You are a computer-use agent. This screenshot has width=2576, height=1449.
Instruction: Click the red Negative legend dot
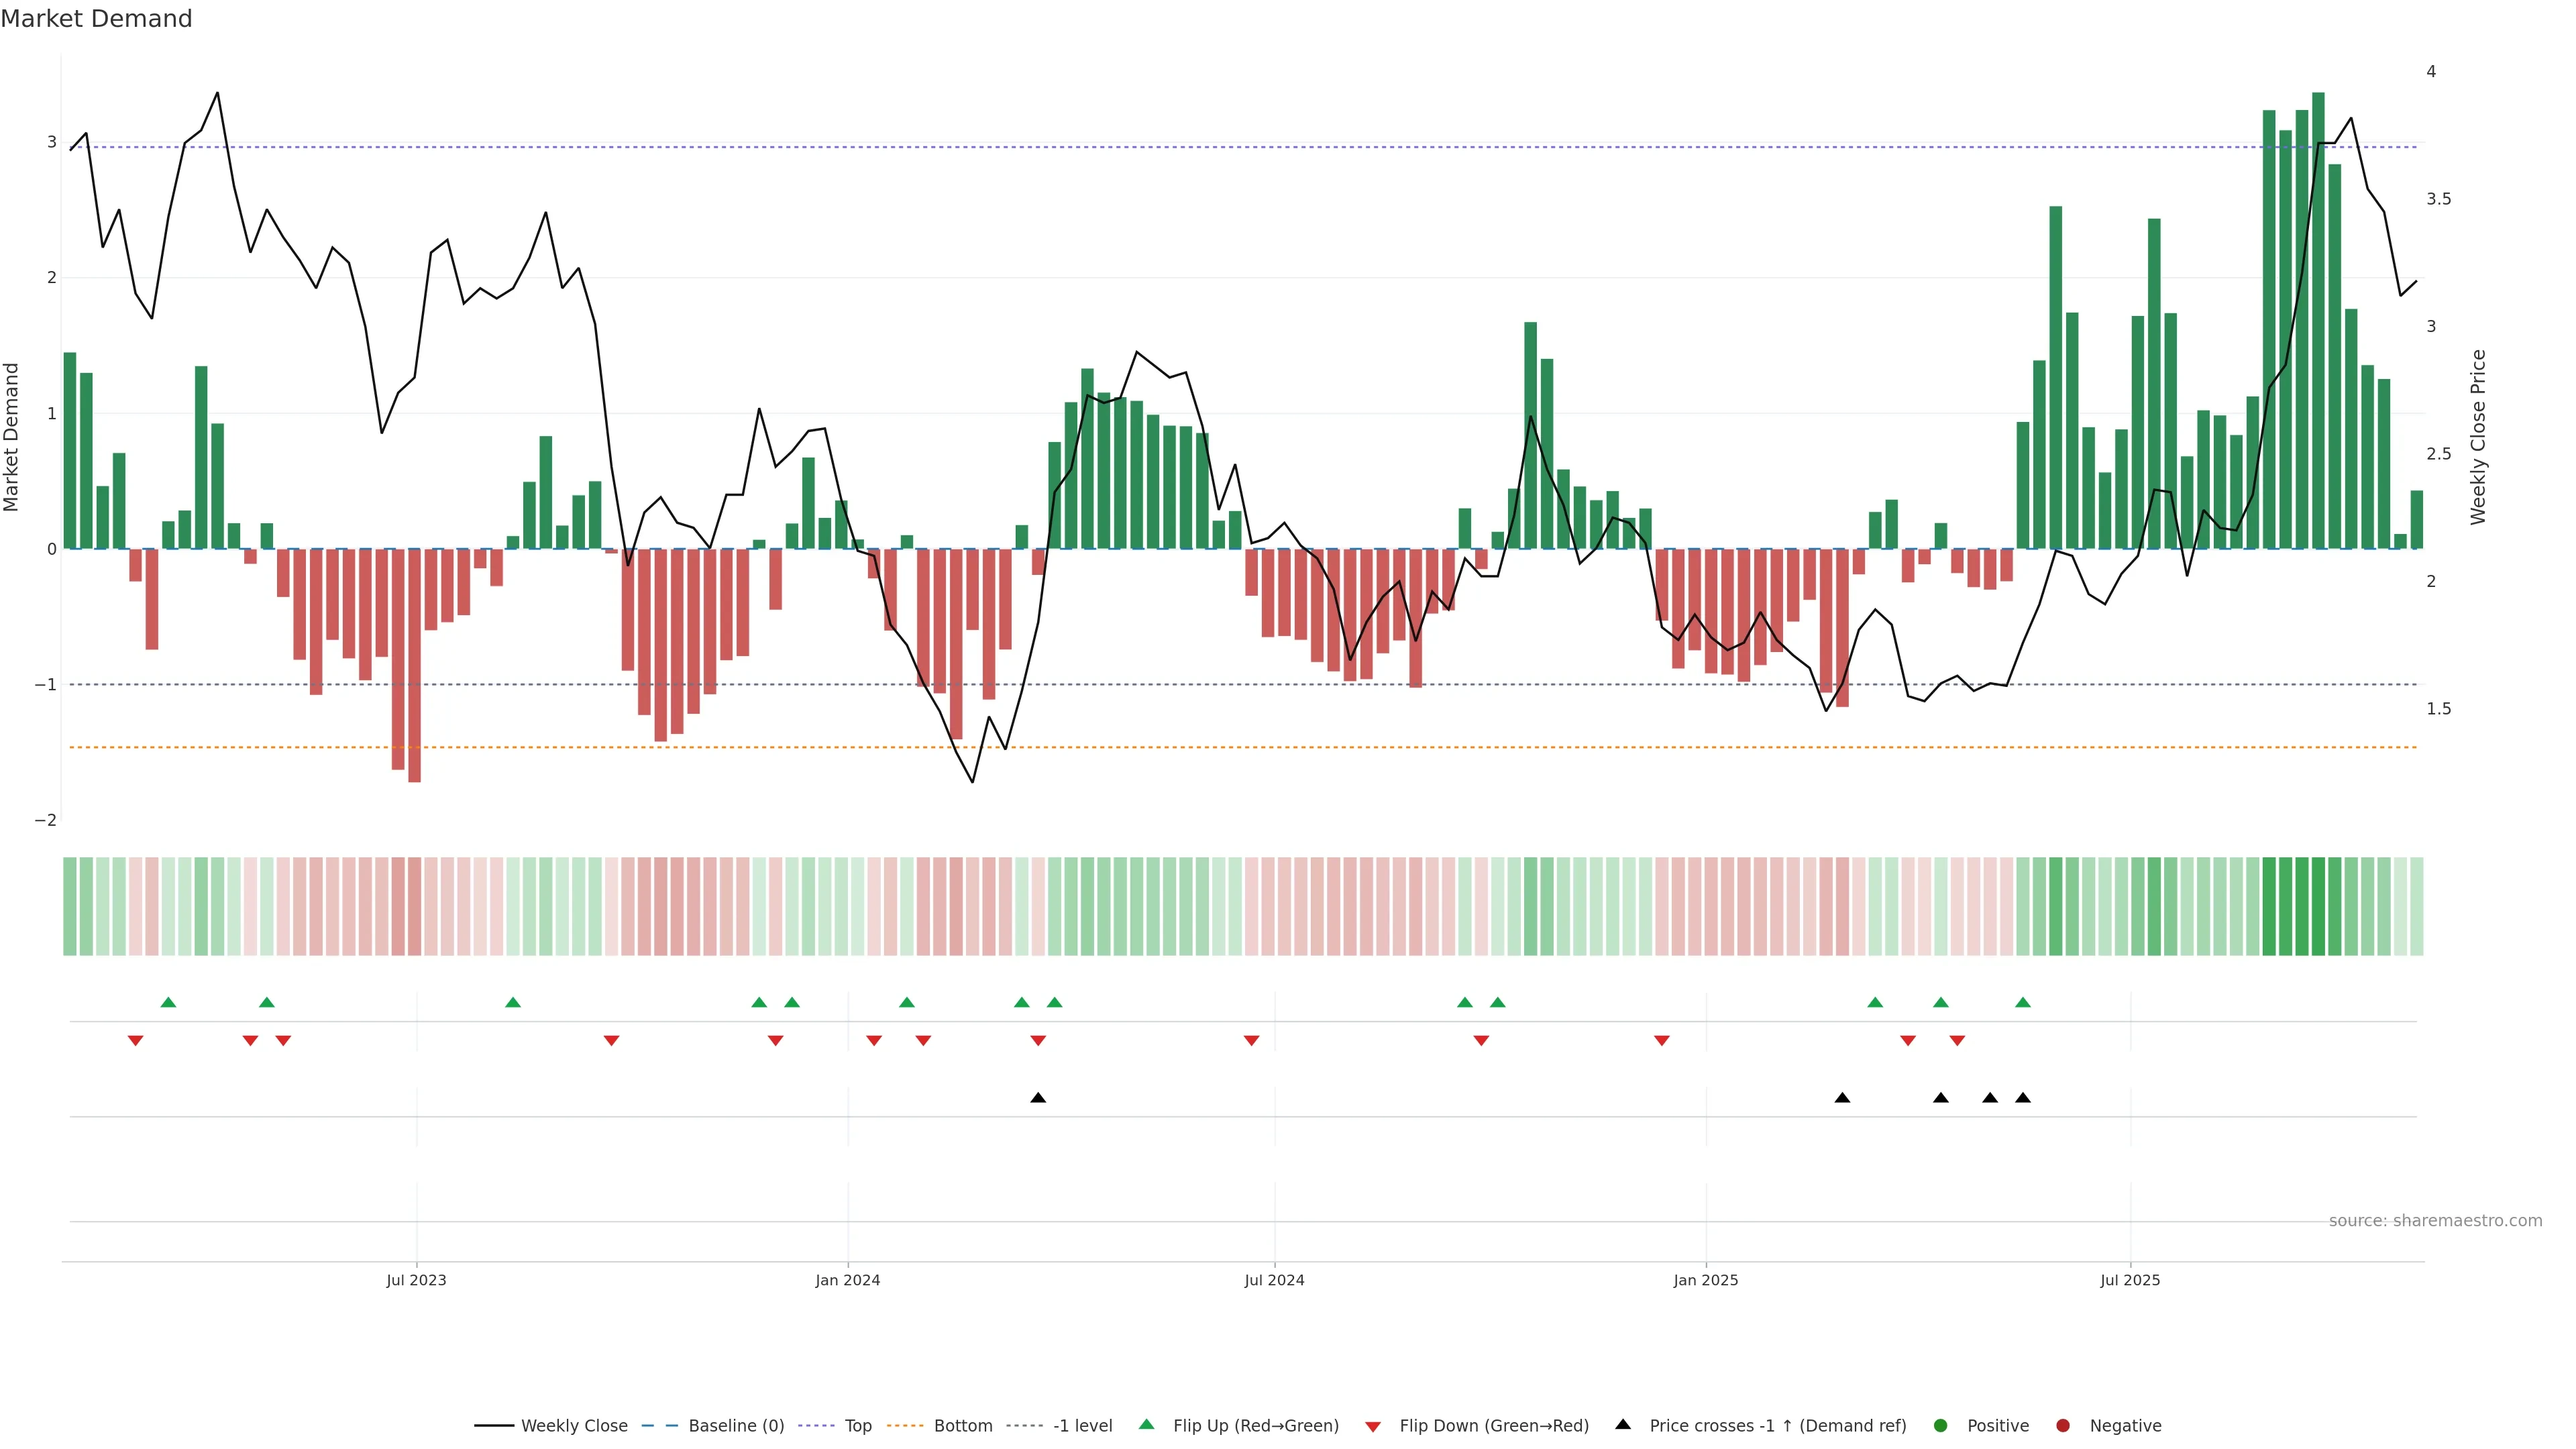pyautogui.click(x=2063, y=1426)
